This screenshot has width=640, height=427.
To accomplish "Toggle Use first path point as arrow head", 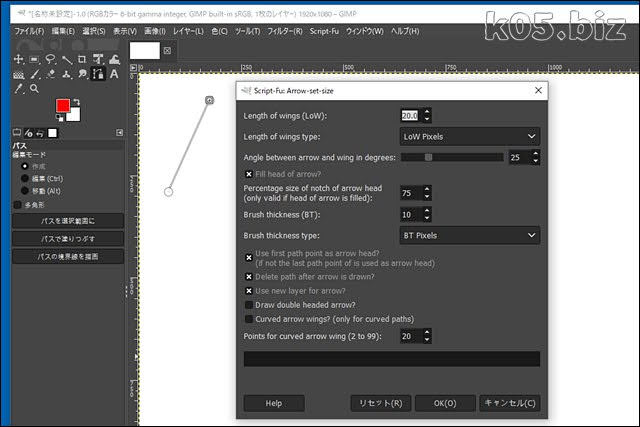I will [249, 258].
